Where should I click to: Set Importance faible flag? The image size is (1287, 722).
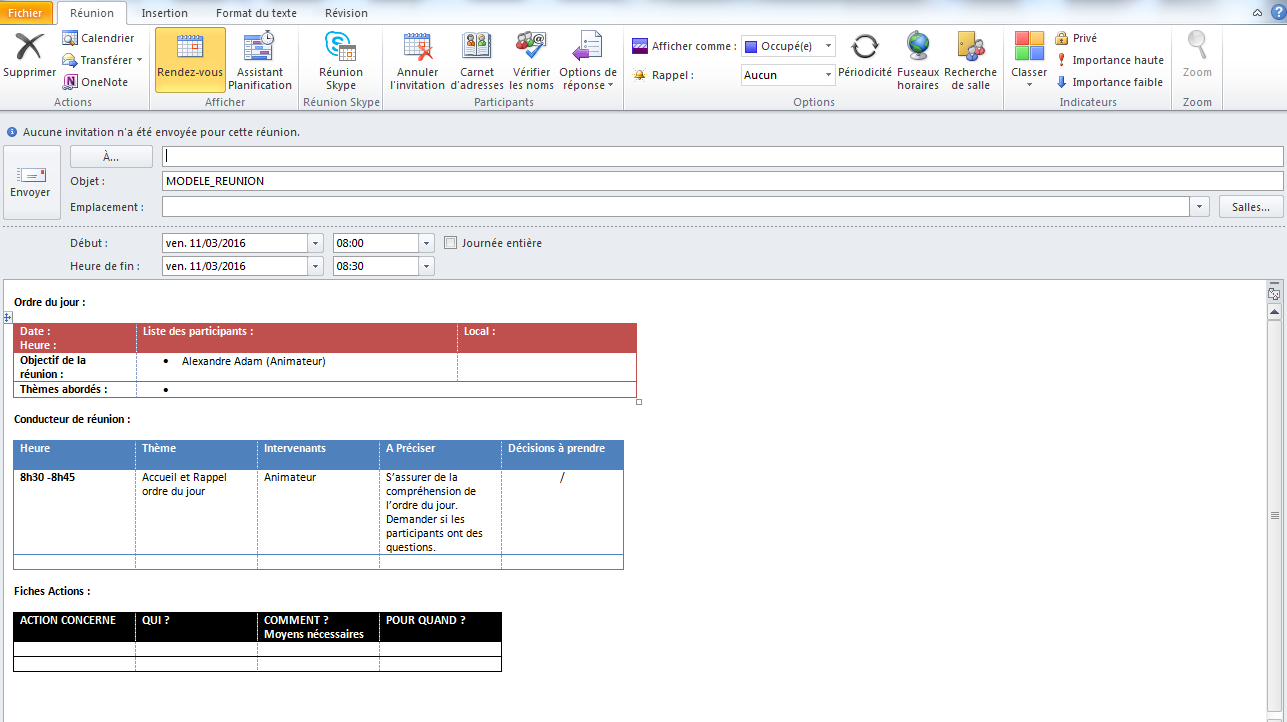tap(1109, 82)
